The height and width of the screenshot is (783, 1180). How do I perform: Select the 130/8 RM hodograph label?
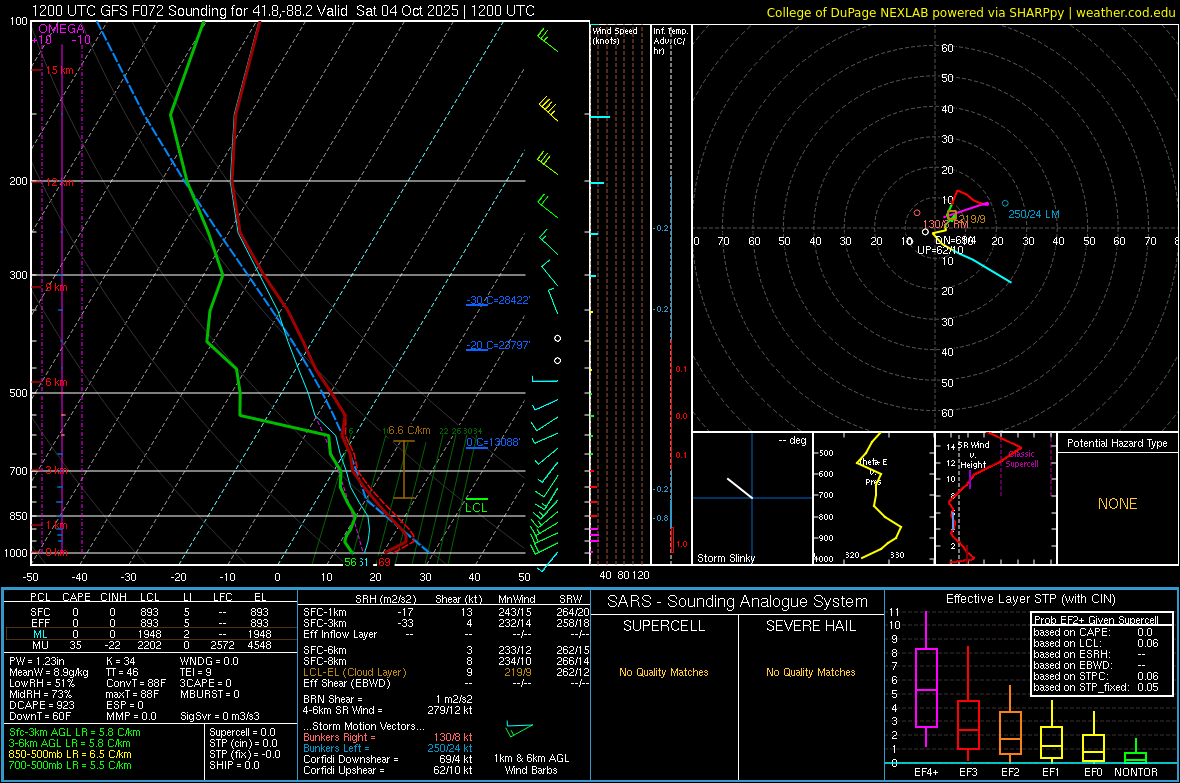click(x=945, y=224)
